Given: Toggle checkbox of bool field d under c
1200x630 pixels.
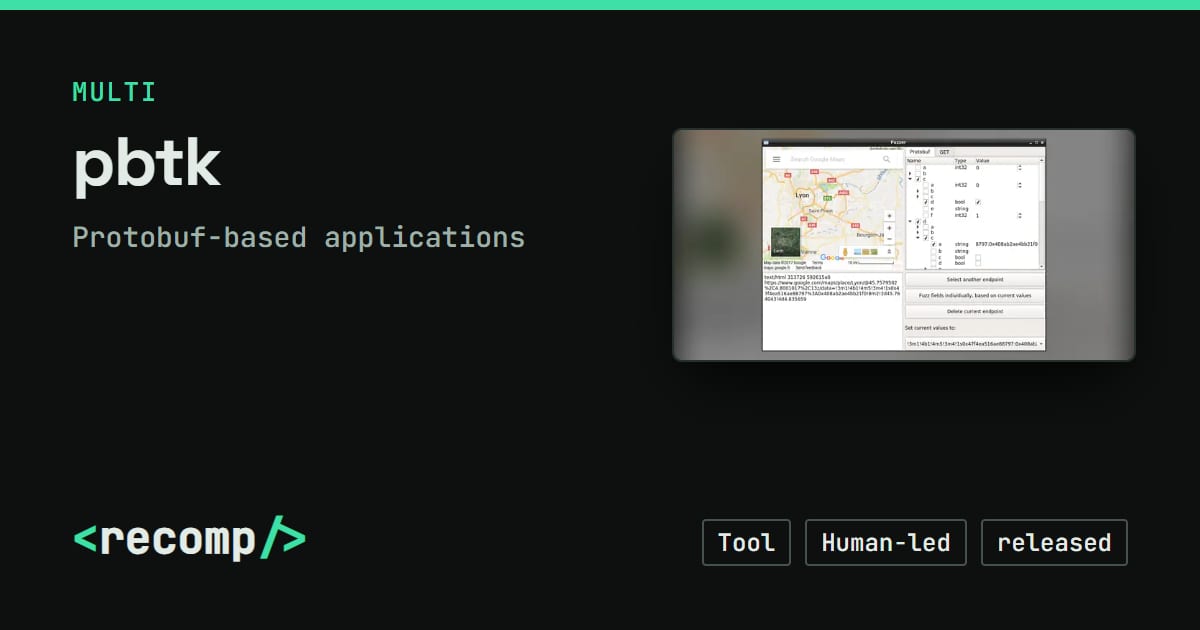Looking at the screenshot, I should pyautogui.click(x=926, y=202).
